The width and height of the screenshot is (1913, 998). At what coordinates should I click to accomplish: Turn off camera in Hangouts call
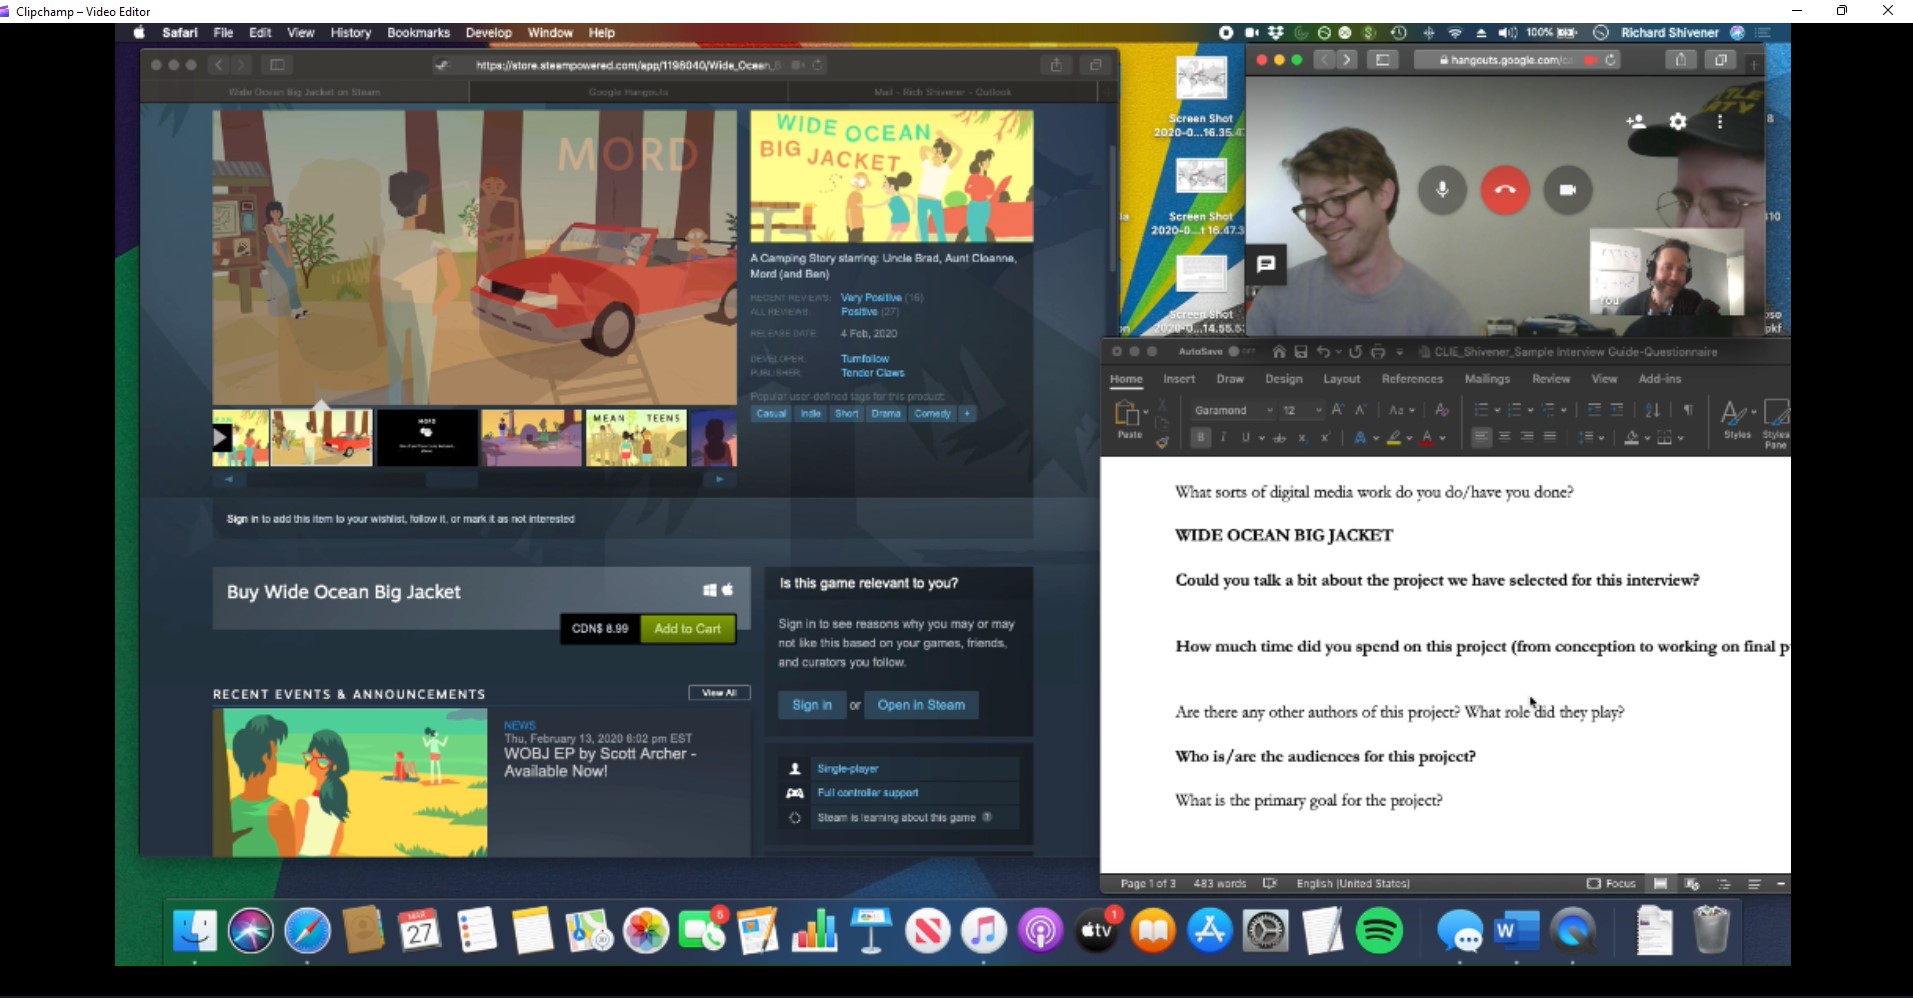pyautogui.click(x=1567, y=189)
